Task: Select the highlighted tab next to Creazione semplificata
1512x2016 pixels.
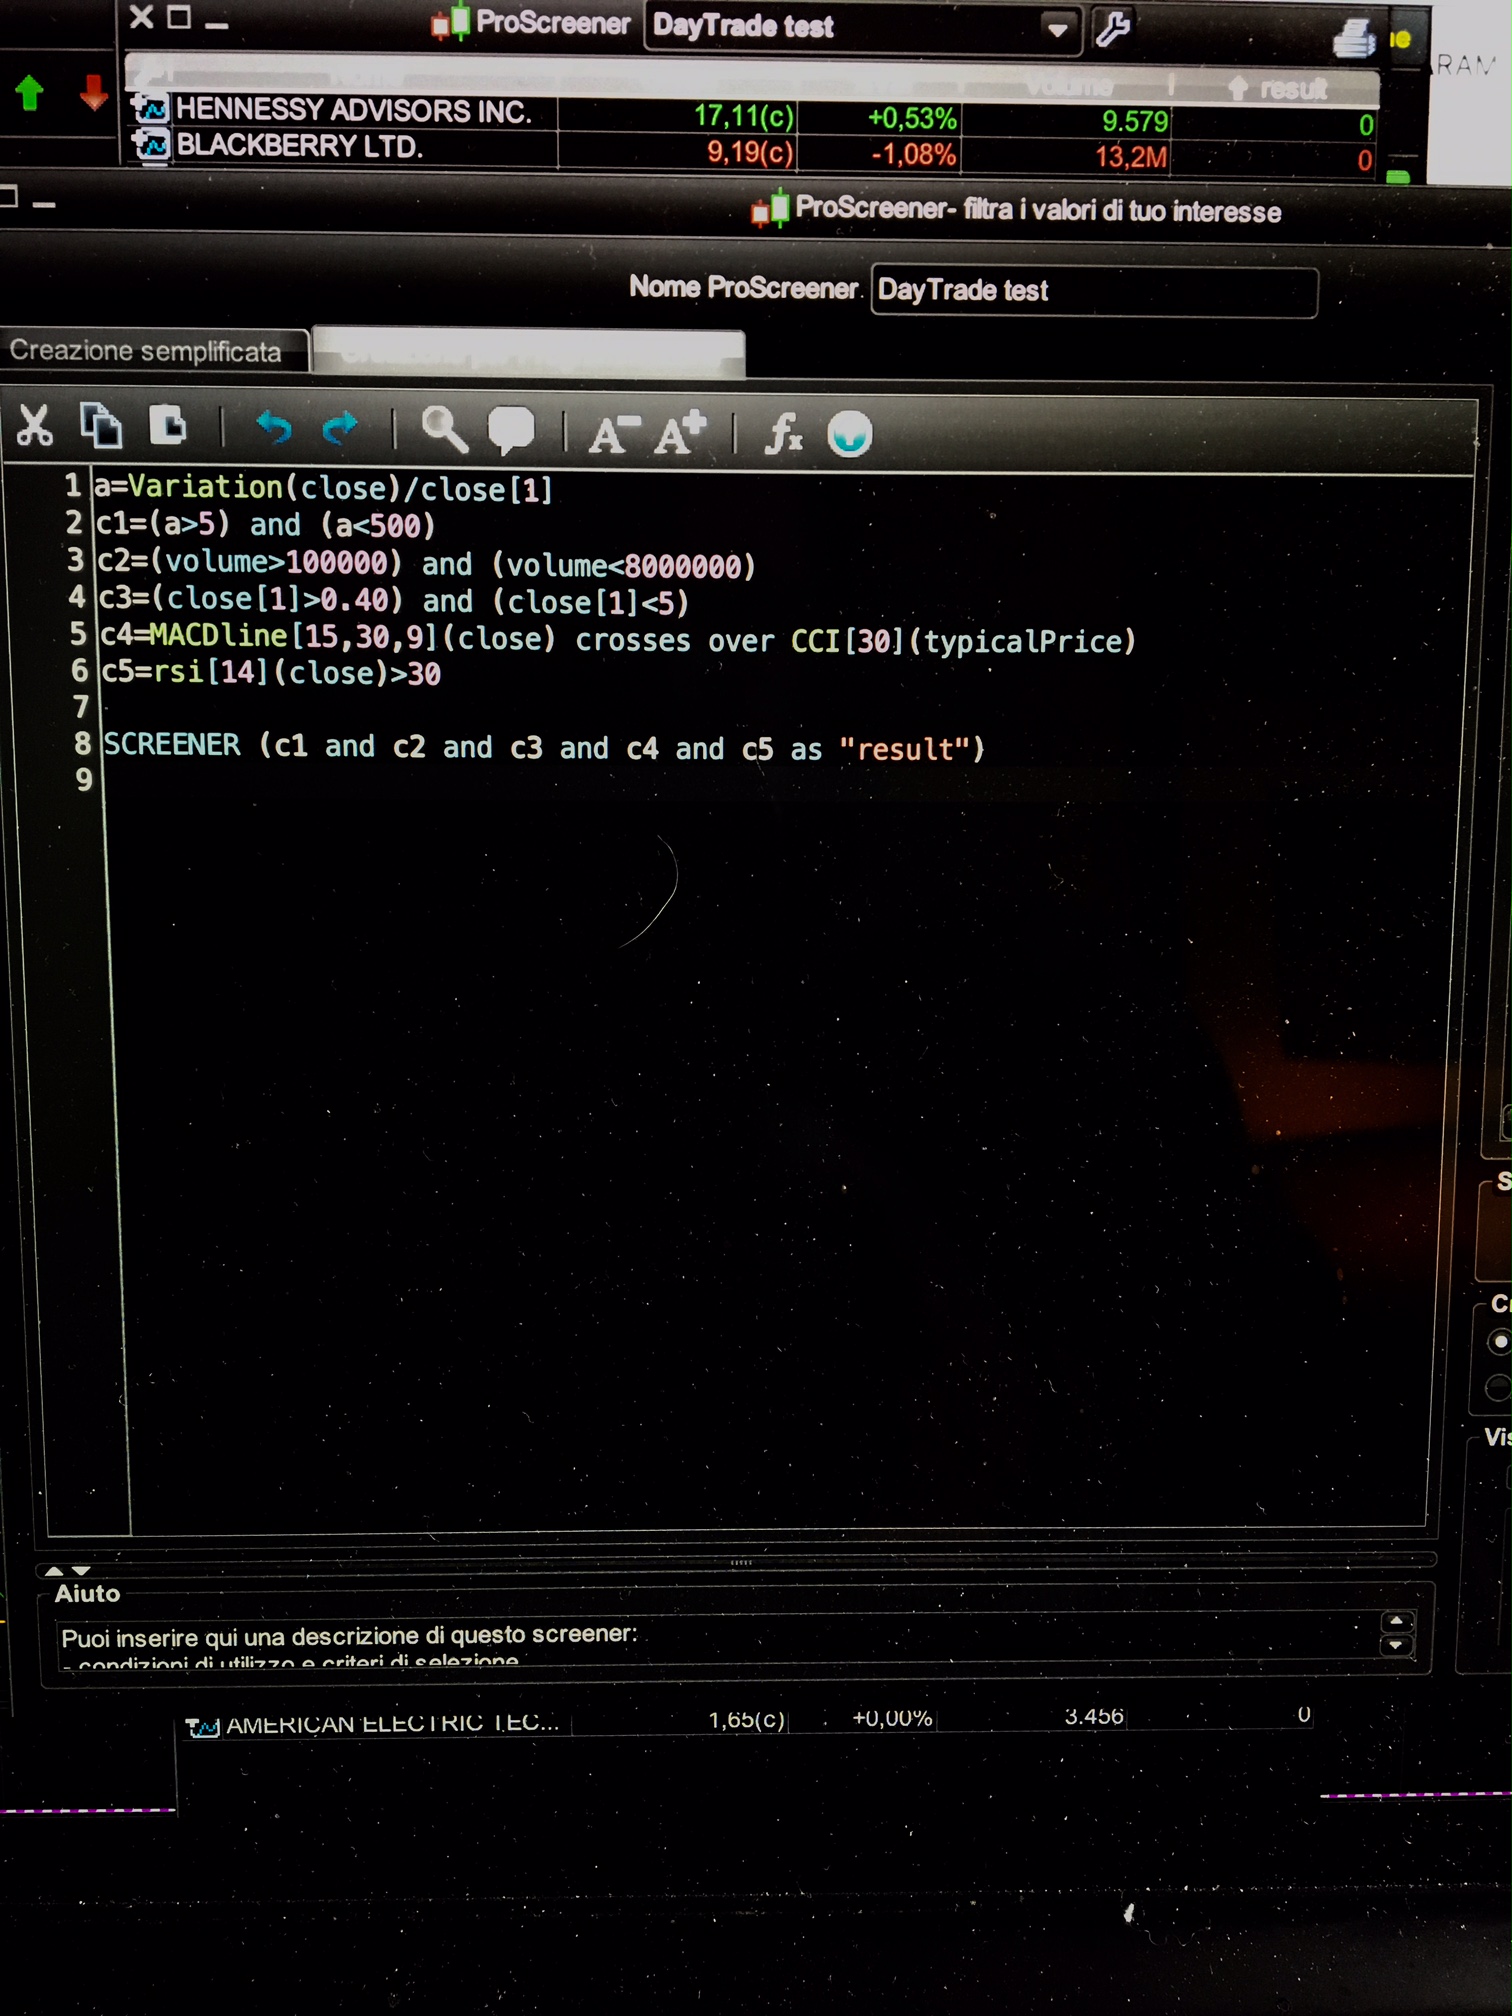Action: [x=528, y=352]
